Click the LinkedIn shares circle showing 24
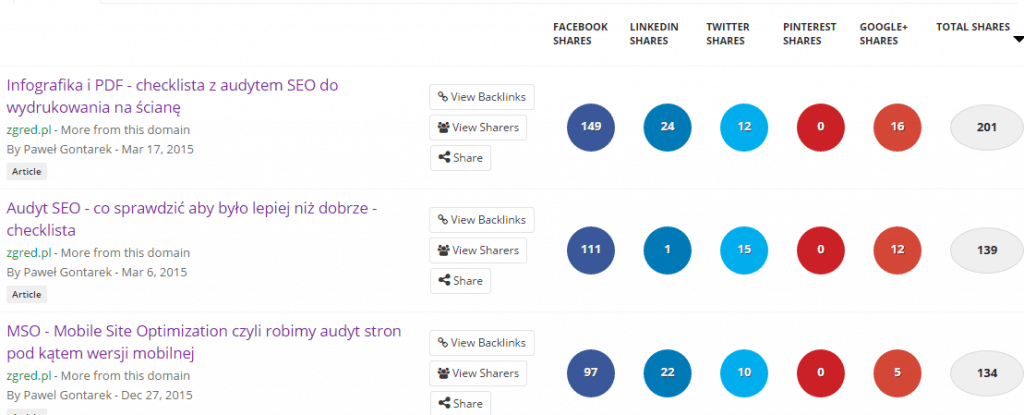Image resolution: width=1024 pixels, height=415 pixels. (x=667, y=127)
